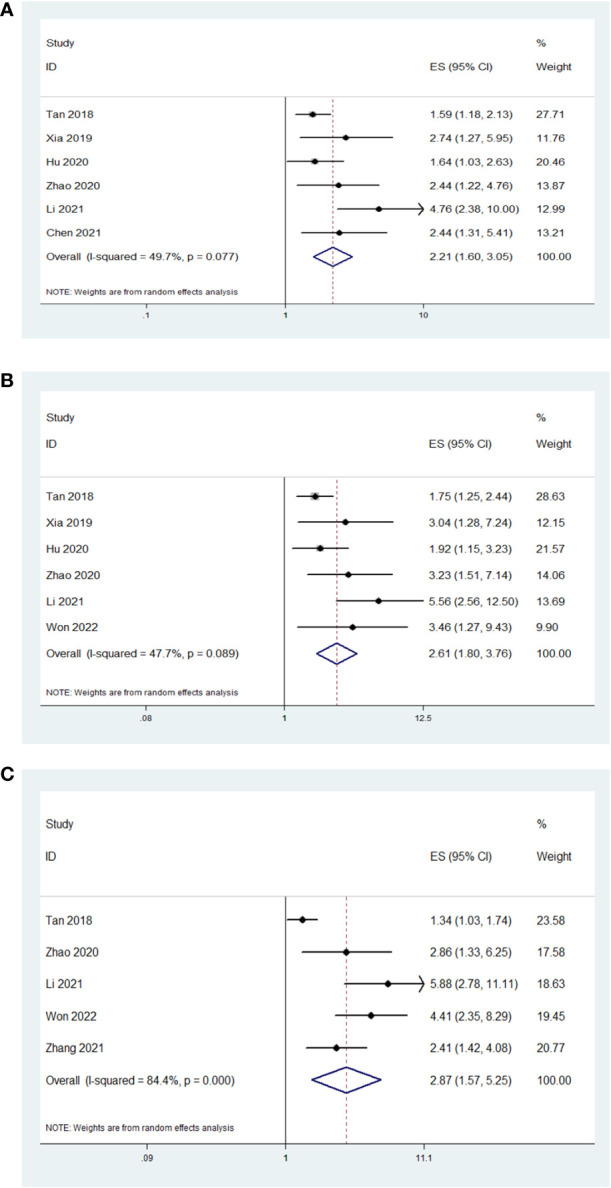Image resolution: width=611 pixels, height=1188 pixels.
Task: Select Tan 2018 point marker in panel B
Action: 316,495
